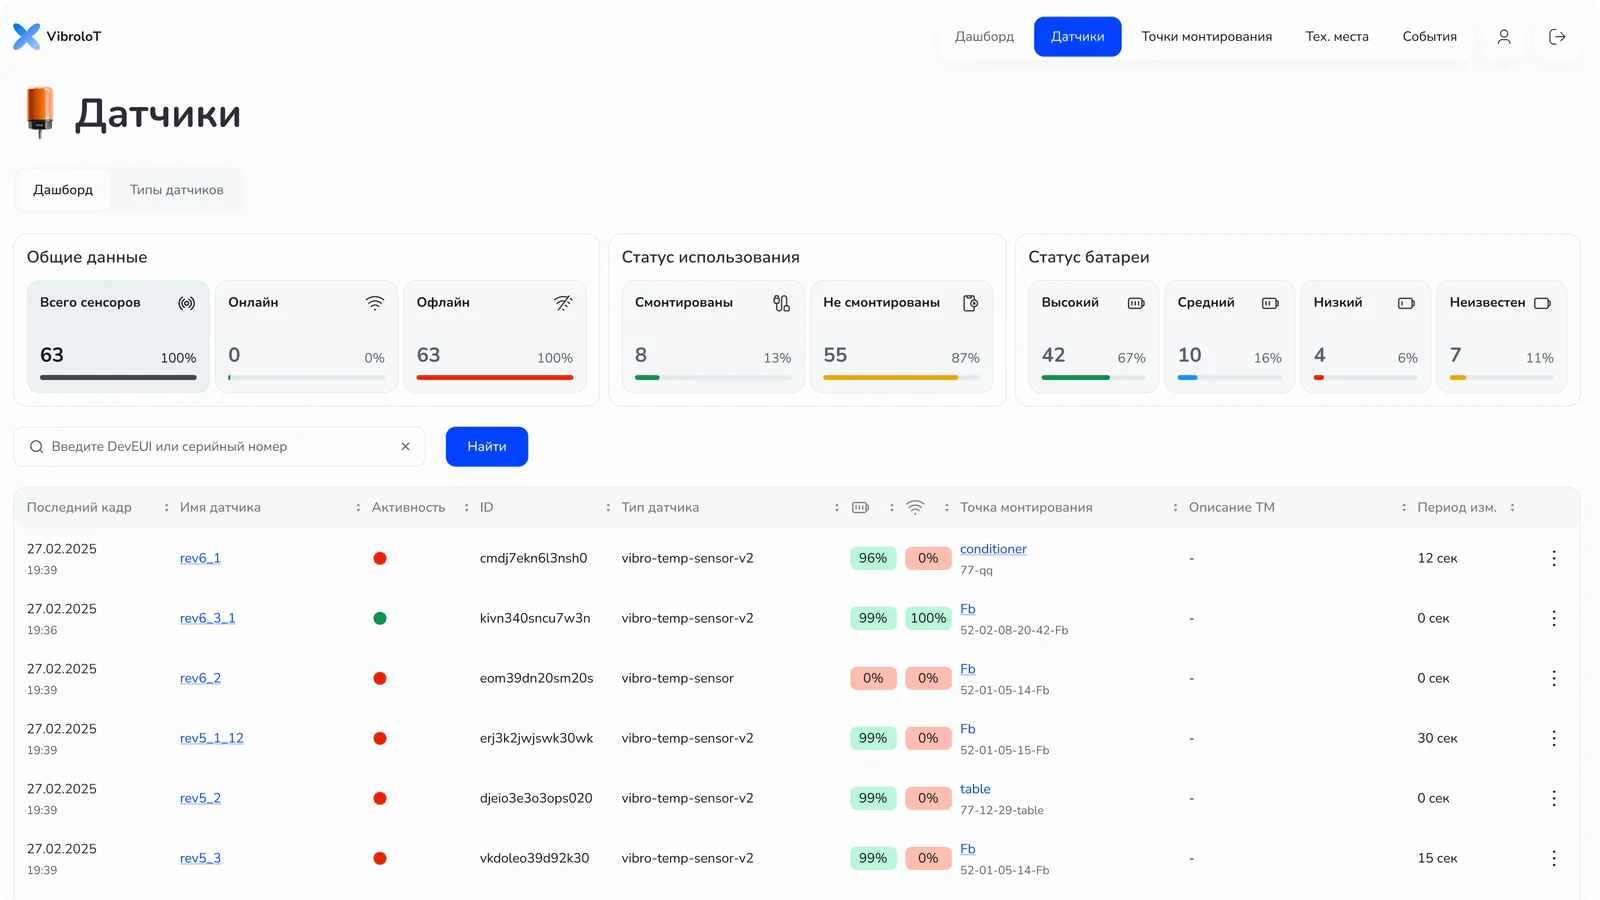Open column options for Имя датчика

(358, 508)
